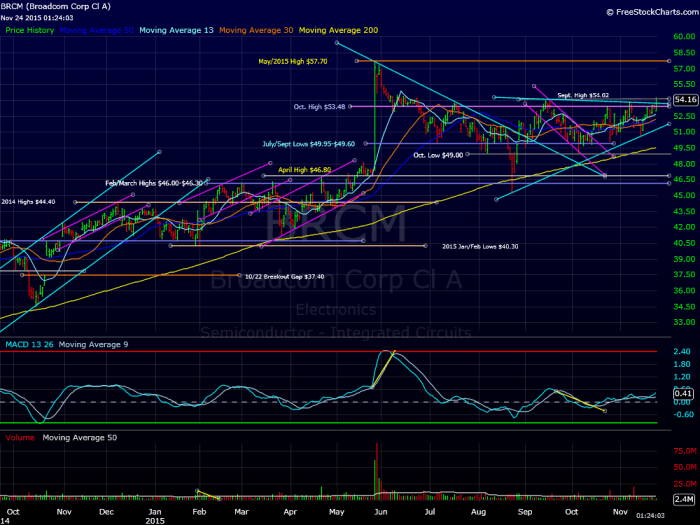Click the Moving Average 9 MACD label
Image resolution: width=700 pixels, height=525 pixels.
pos(93,345)
